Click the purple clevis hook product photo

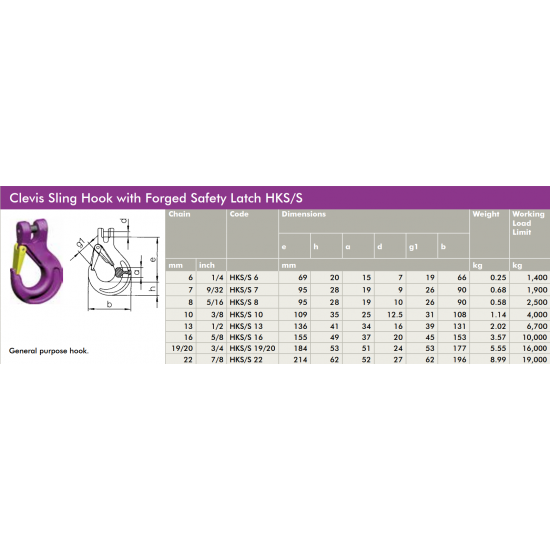coord(36,261)
